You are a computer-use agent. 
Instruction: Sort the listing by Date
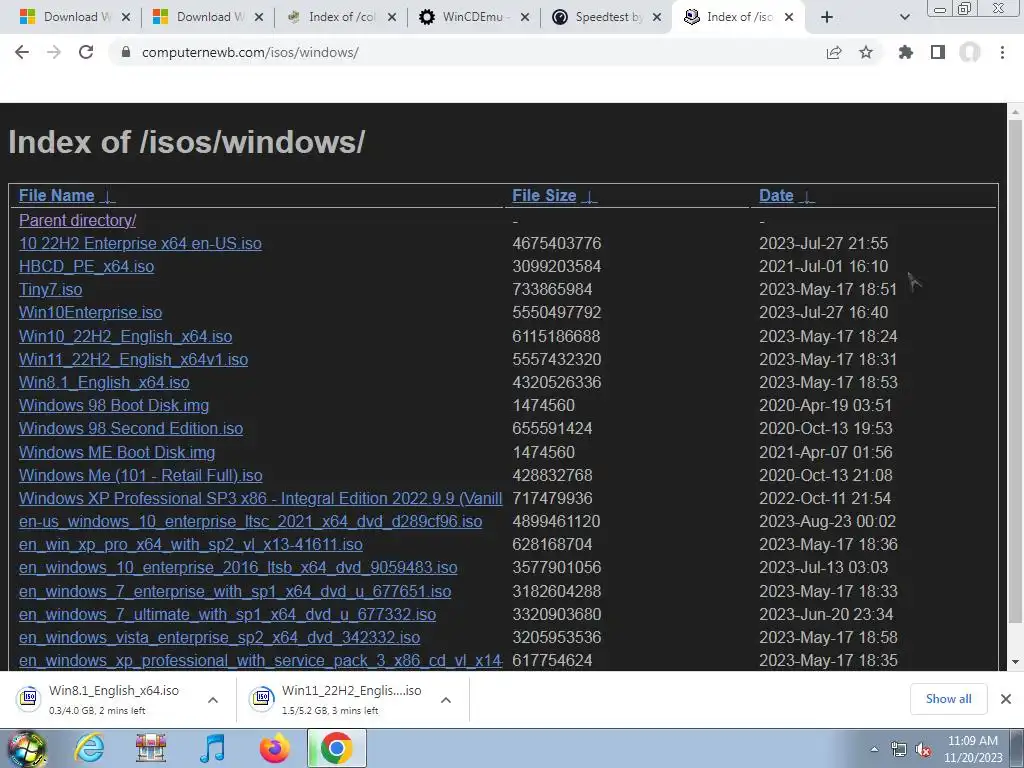776,195
